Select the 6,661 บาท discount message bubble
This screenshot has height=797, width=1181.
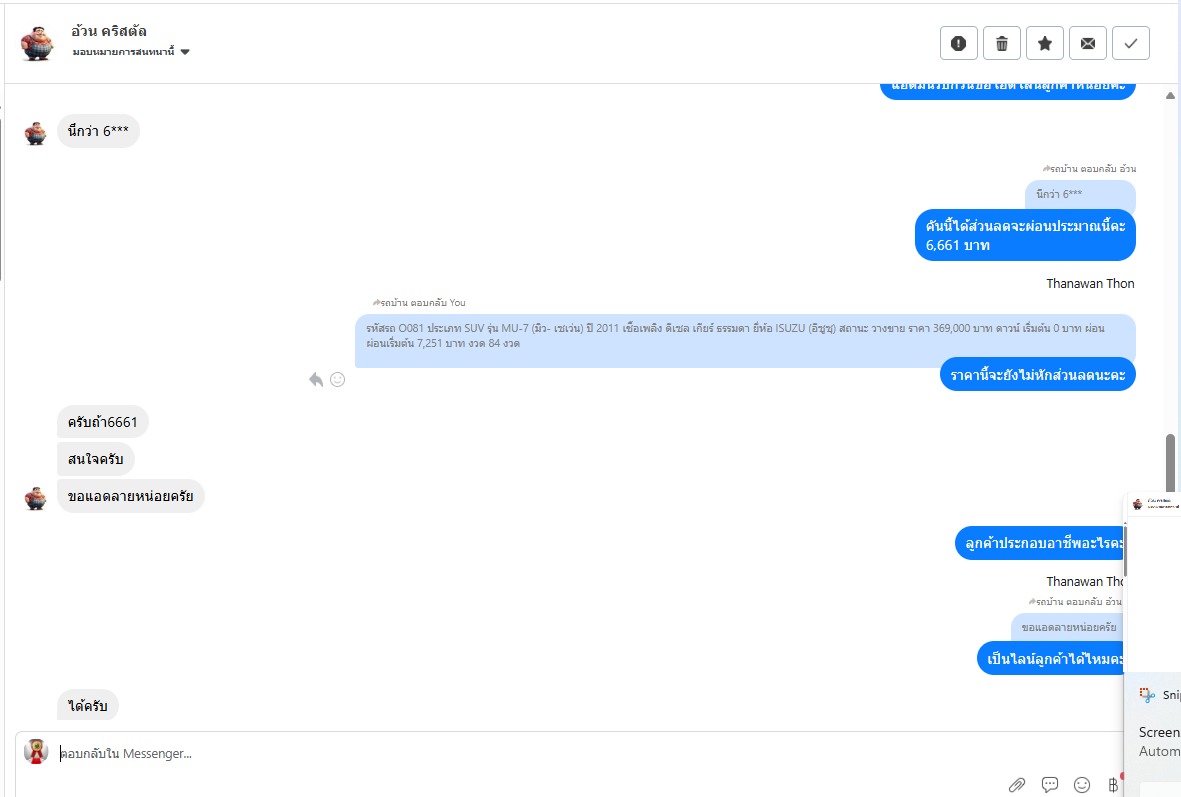1025,235
